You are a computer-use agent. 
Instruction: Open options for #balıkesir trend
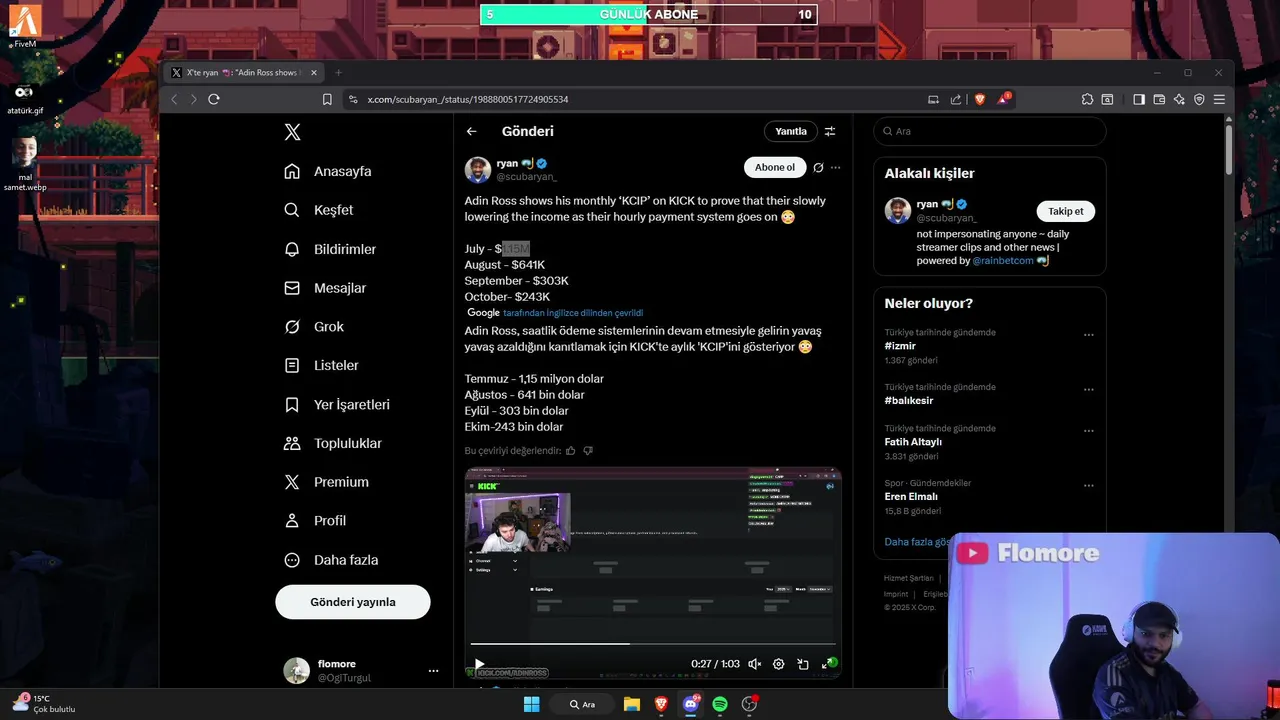point(1089,390)
